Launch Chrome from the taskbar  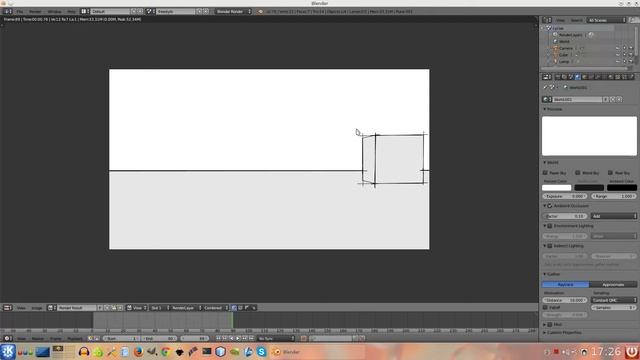click(x=165, y=351)
